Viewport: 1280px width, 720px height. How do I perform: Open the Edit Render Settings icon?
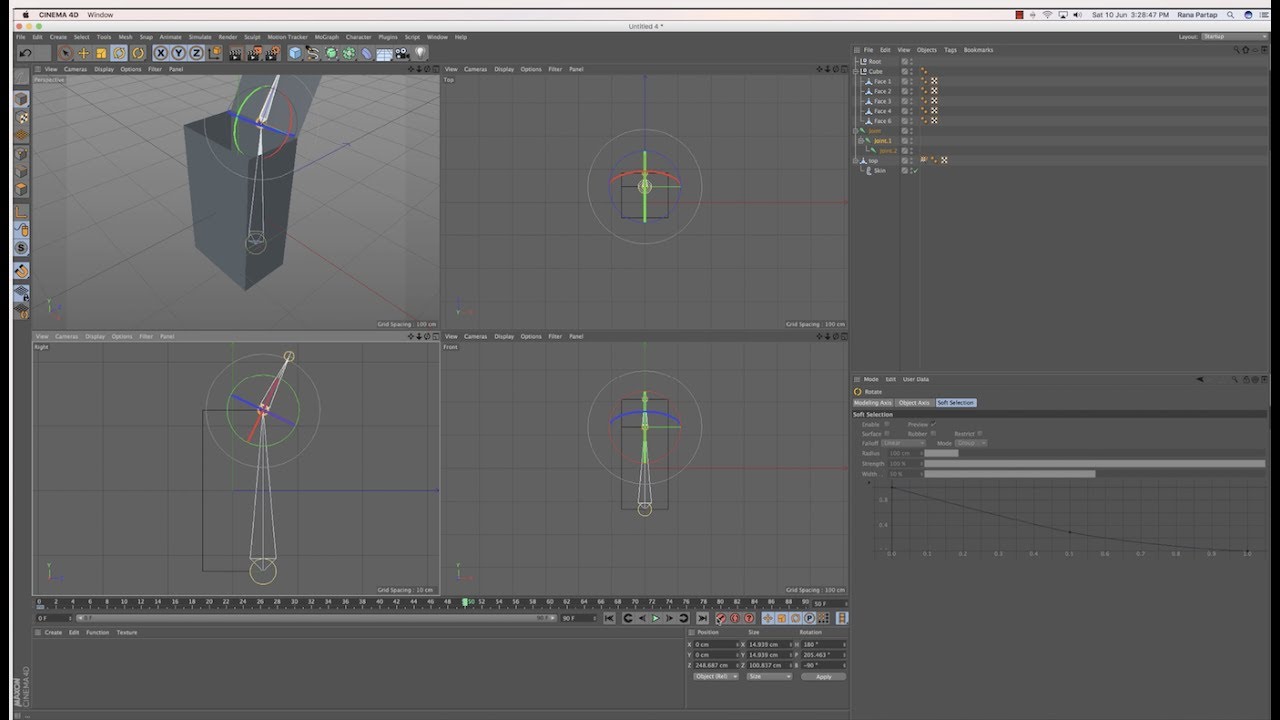[x=271, y=53]
